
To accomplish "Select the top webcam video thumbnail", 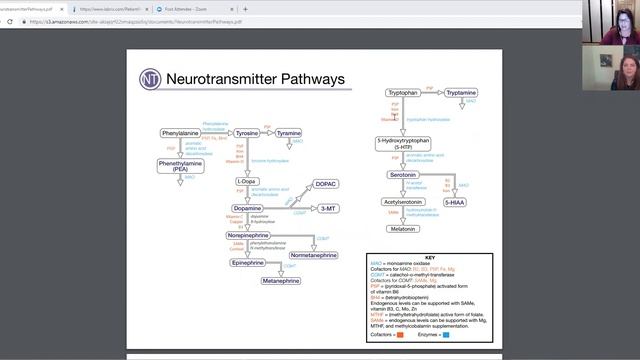I will pos(611,22).
